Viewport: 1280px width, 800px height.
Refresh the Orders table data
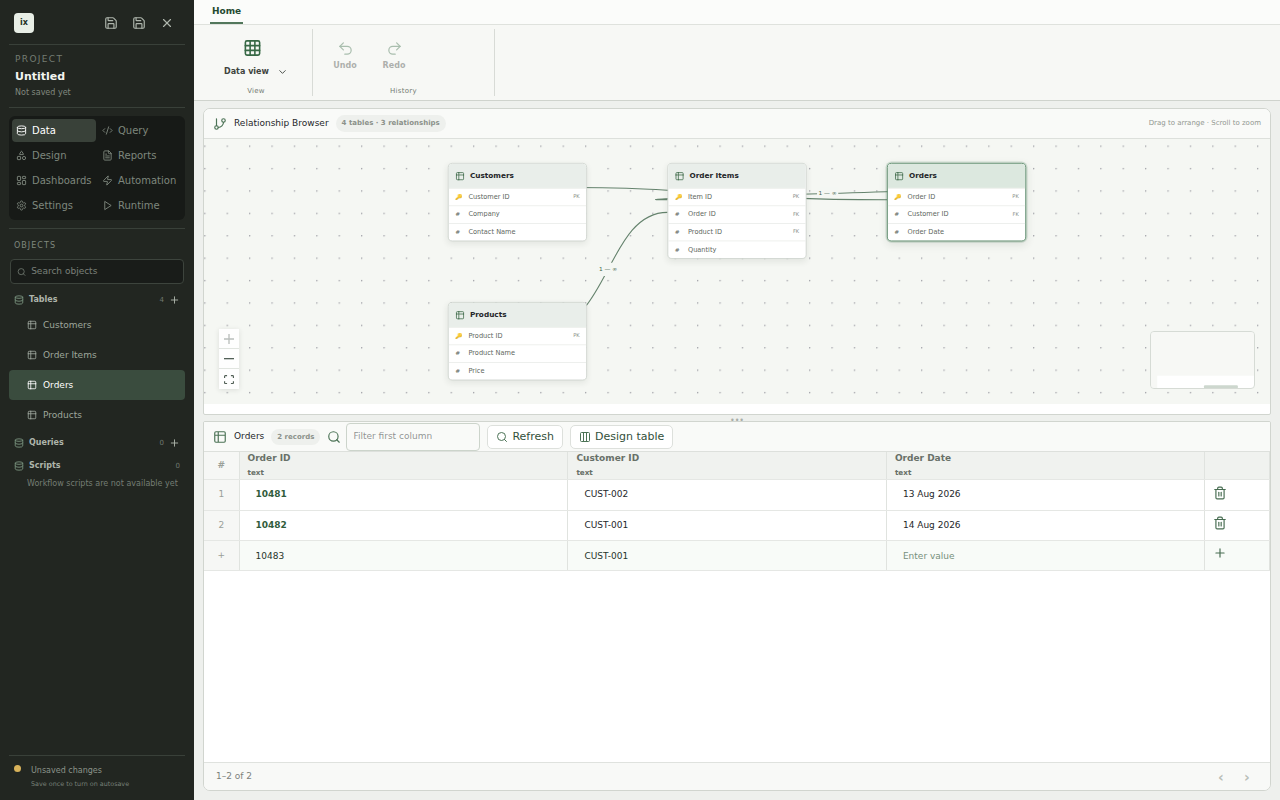[525, 437]
